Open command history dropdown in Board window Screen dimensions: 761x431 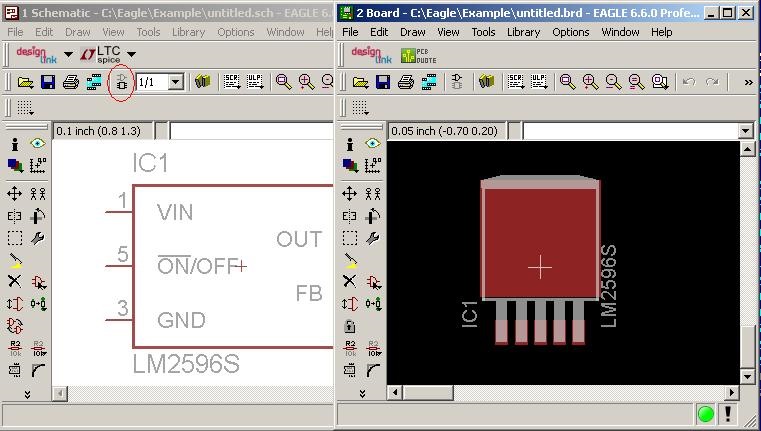[x=746, y=131]
